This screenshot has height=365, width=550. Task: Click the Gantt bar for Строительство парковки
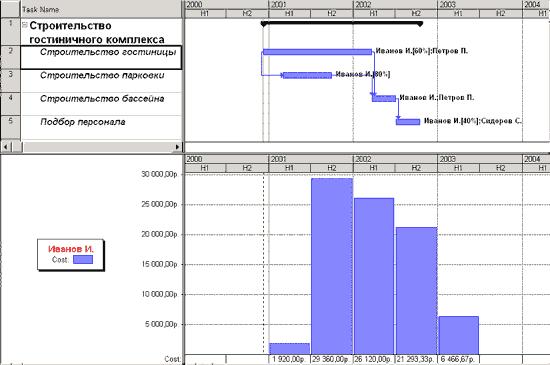point(307,75)
